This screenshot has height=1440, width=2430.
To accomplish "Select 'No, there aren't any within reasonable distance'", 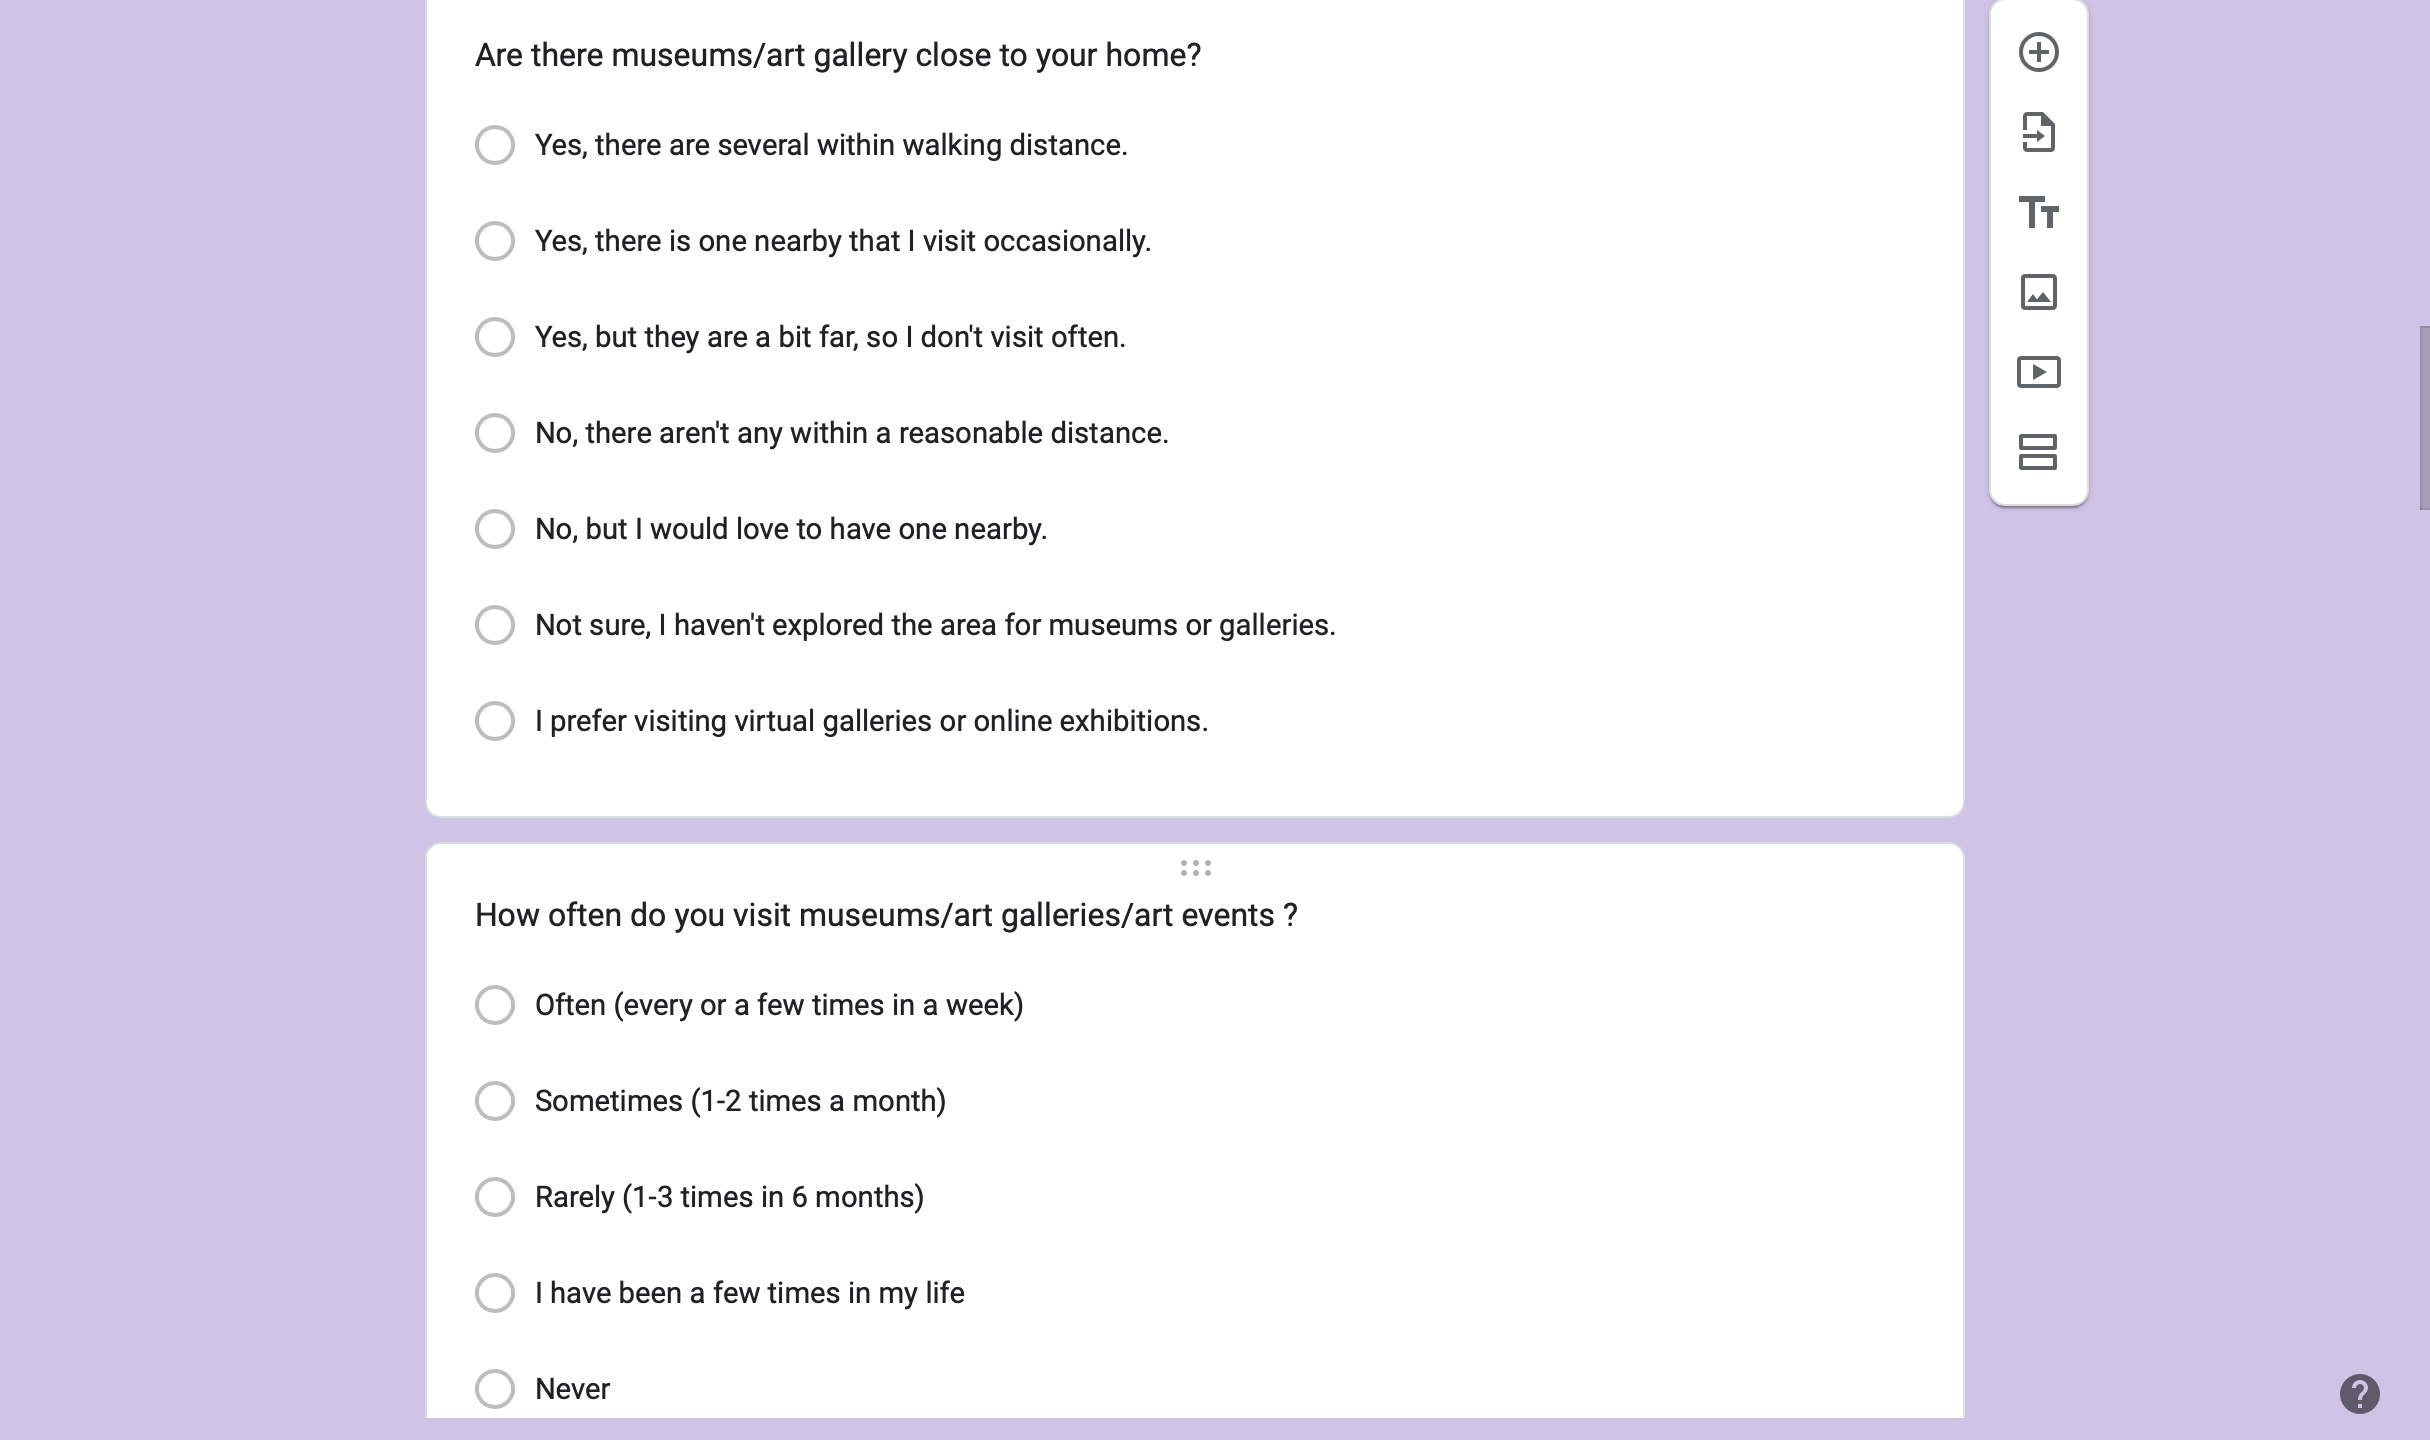I will (x=495, y=433).
